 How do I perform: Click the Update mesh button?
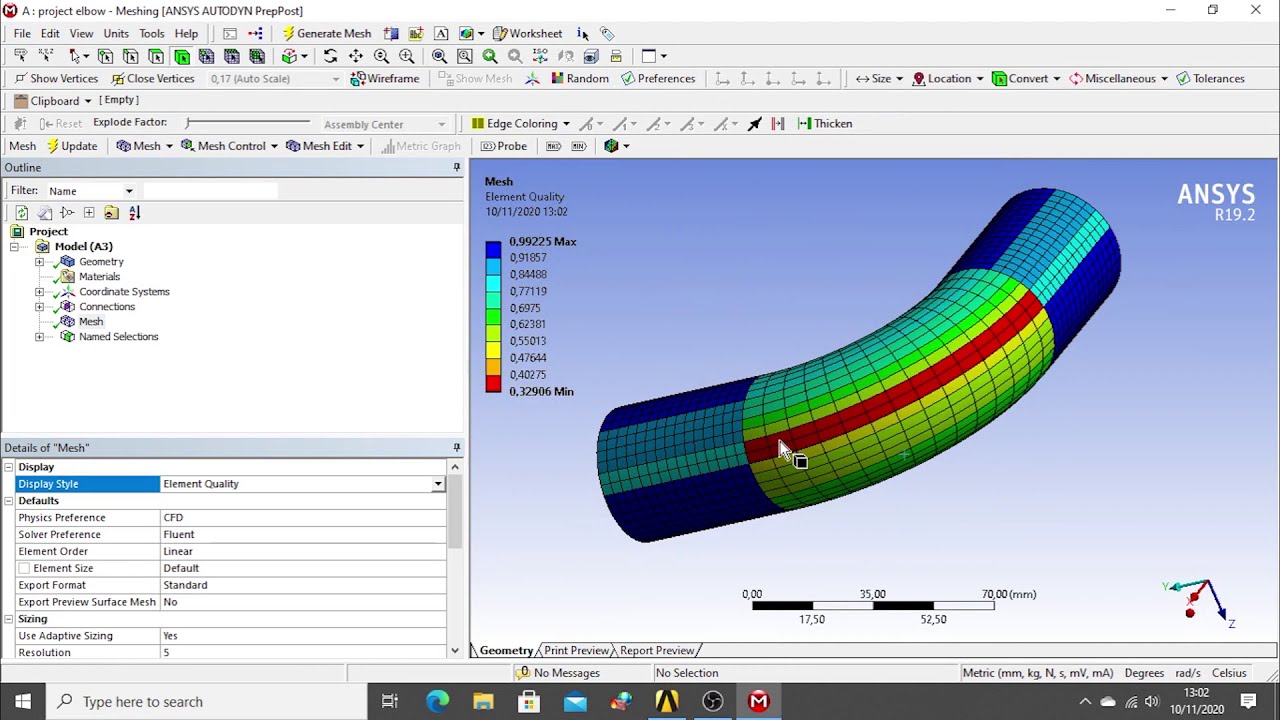pos(71,146)
